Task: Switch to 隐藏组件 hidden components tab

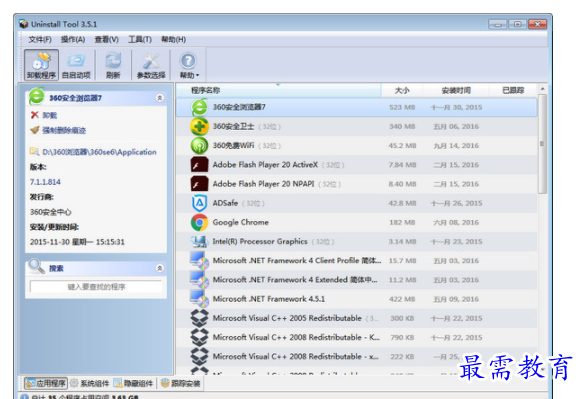Action: 133,383
